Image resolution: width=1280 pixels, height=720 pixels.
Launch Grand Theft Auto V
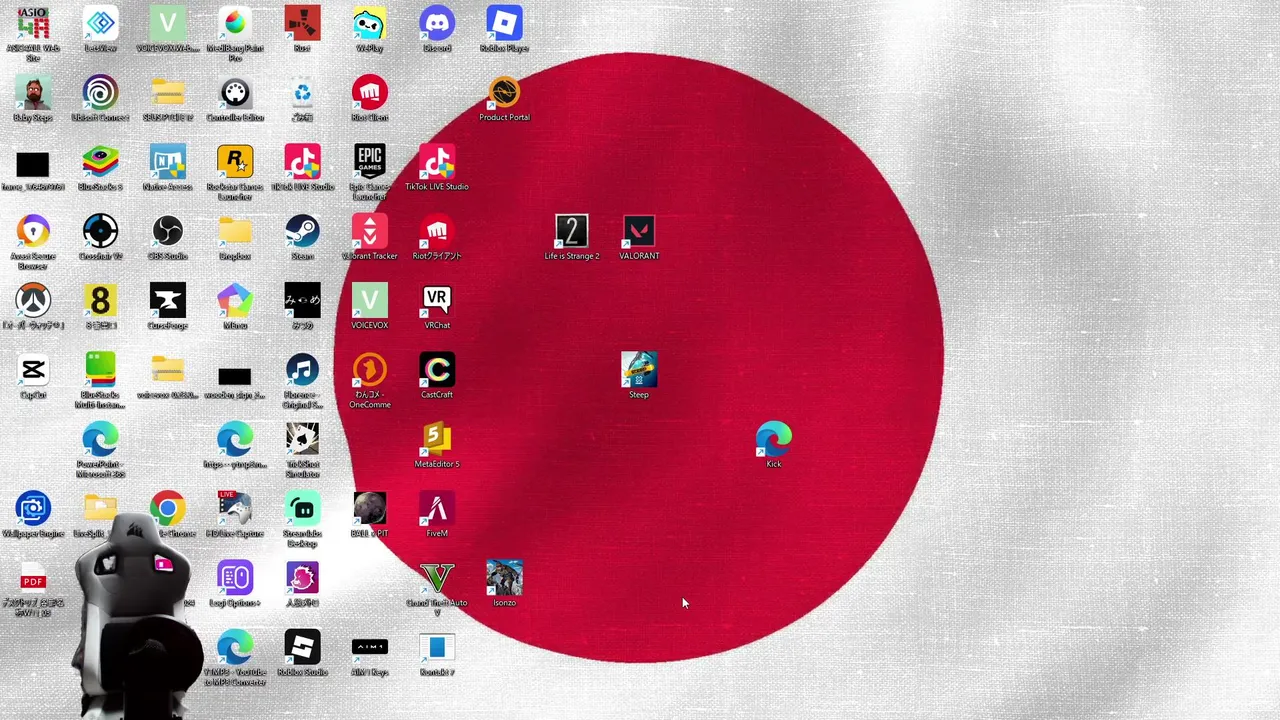click(437, 577)
